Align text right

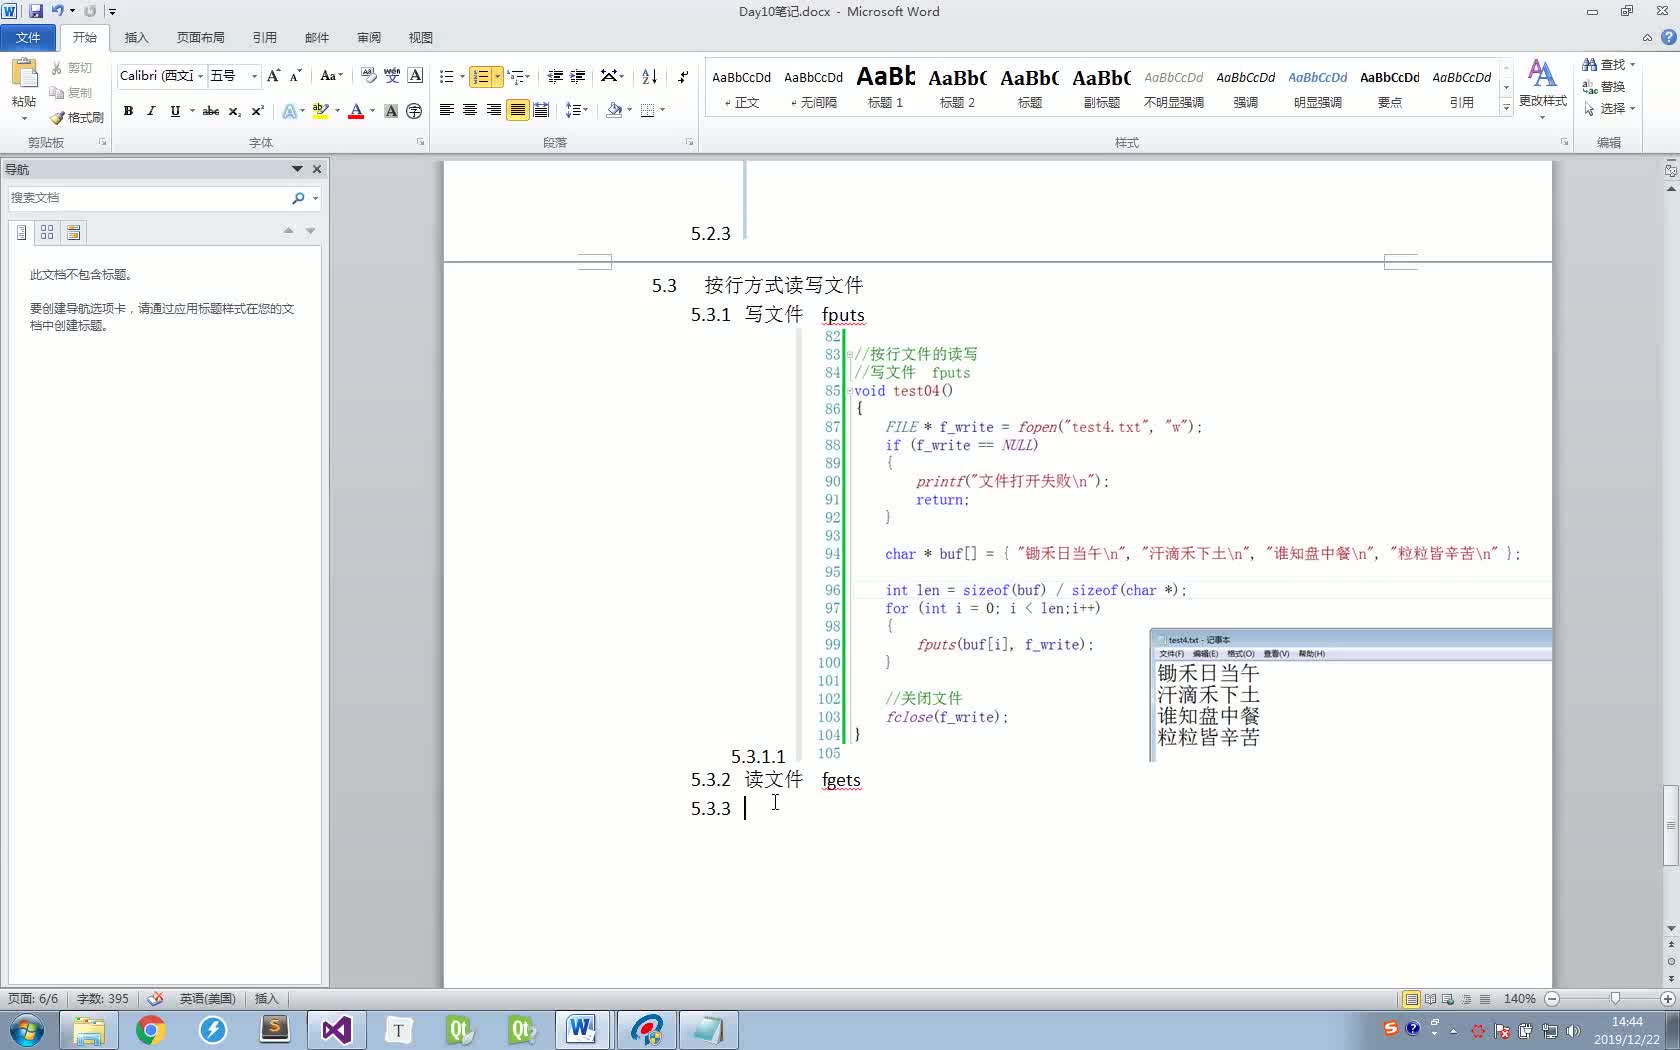click(x=494, y=110)
